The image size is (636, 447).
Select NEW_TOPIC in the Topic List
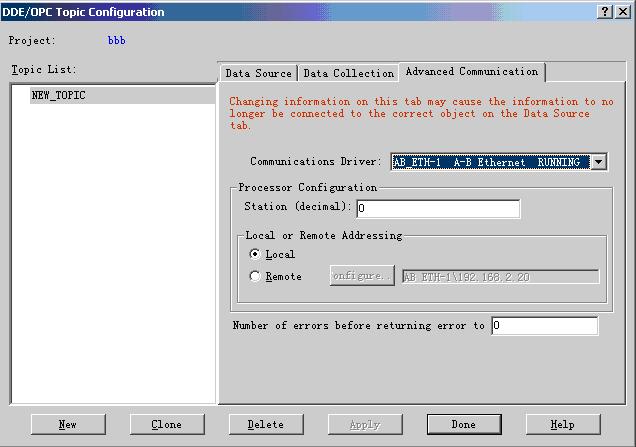(x=59, y=96)
